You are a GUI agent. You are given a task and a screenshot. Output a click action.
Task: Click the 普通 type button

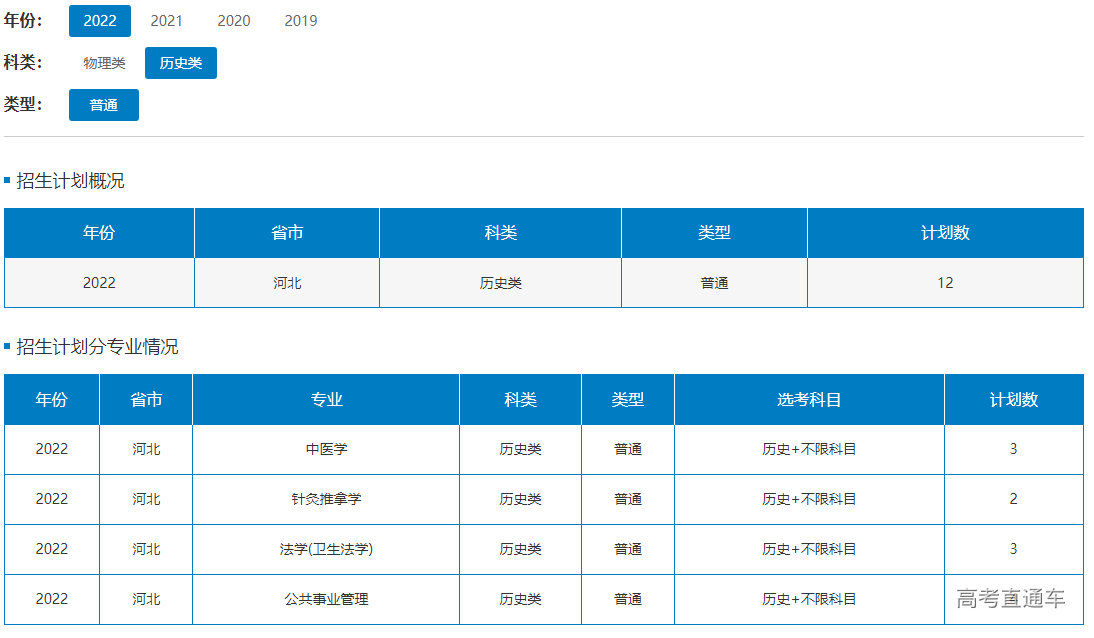pos(104,105)
